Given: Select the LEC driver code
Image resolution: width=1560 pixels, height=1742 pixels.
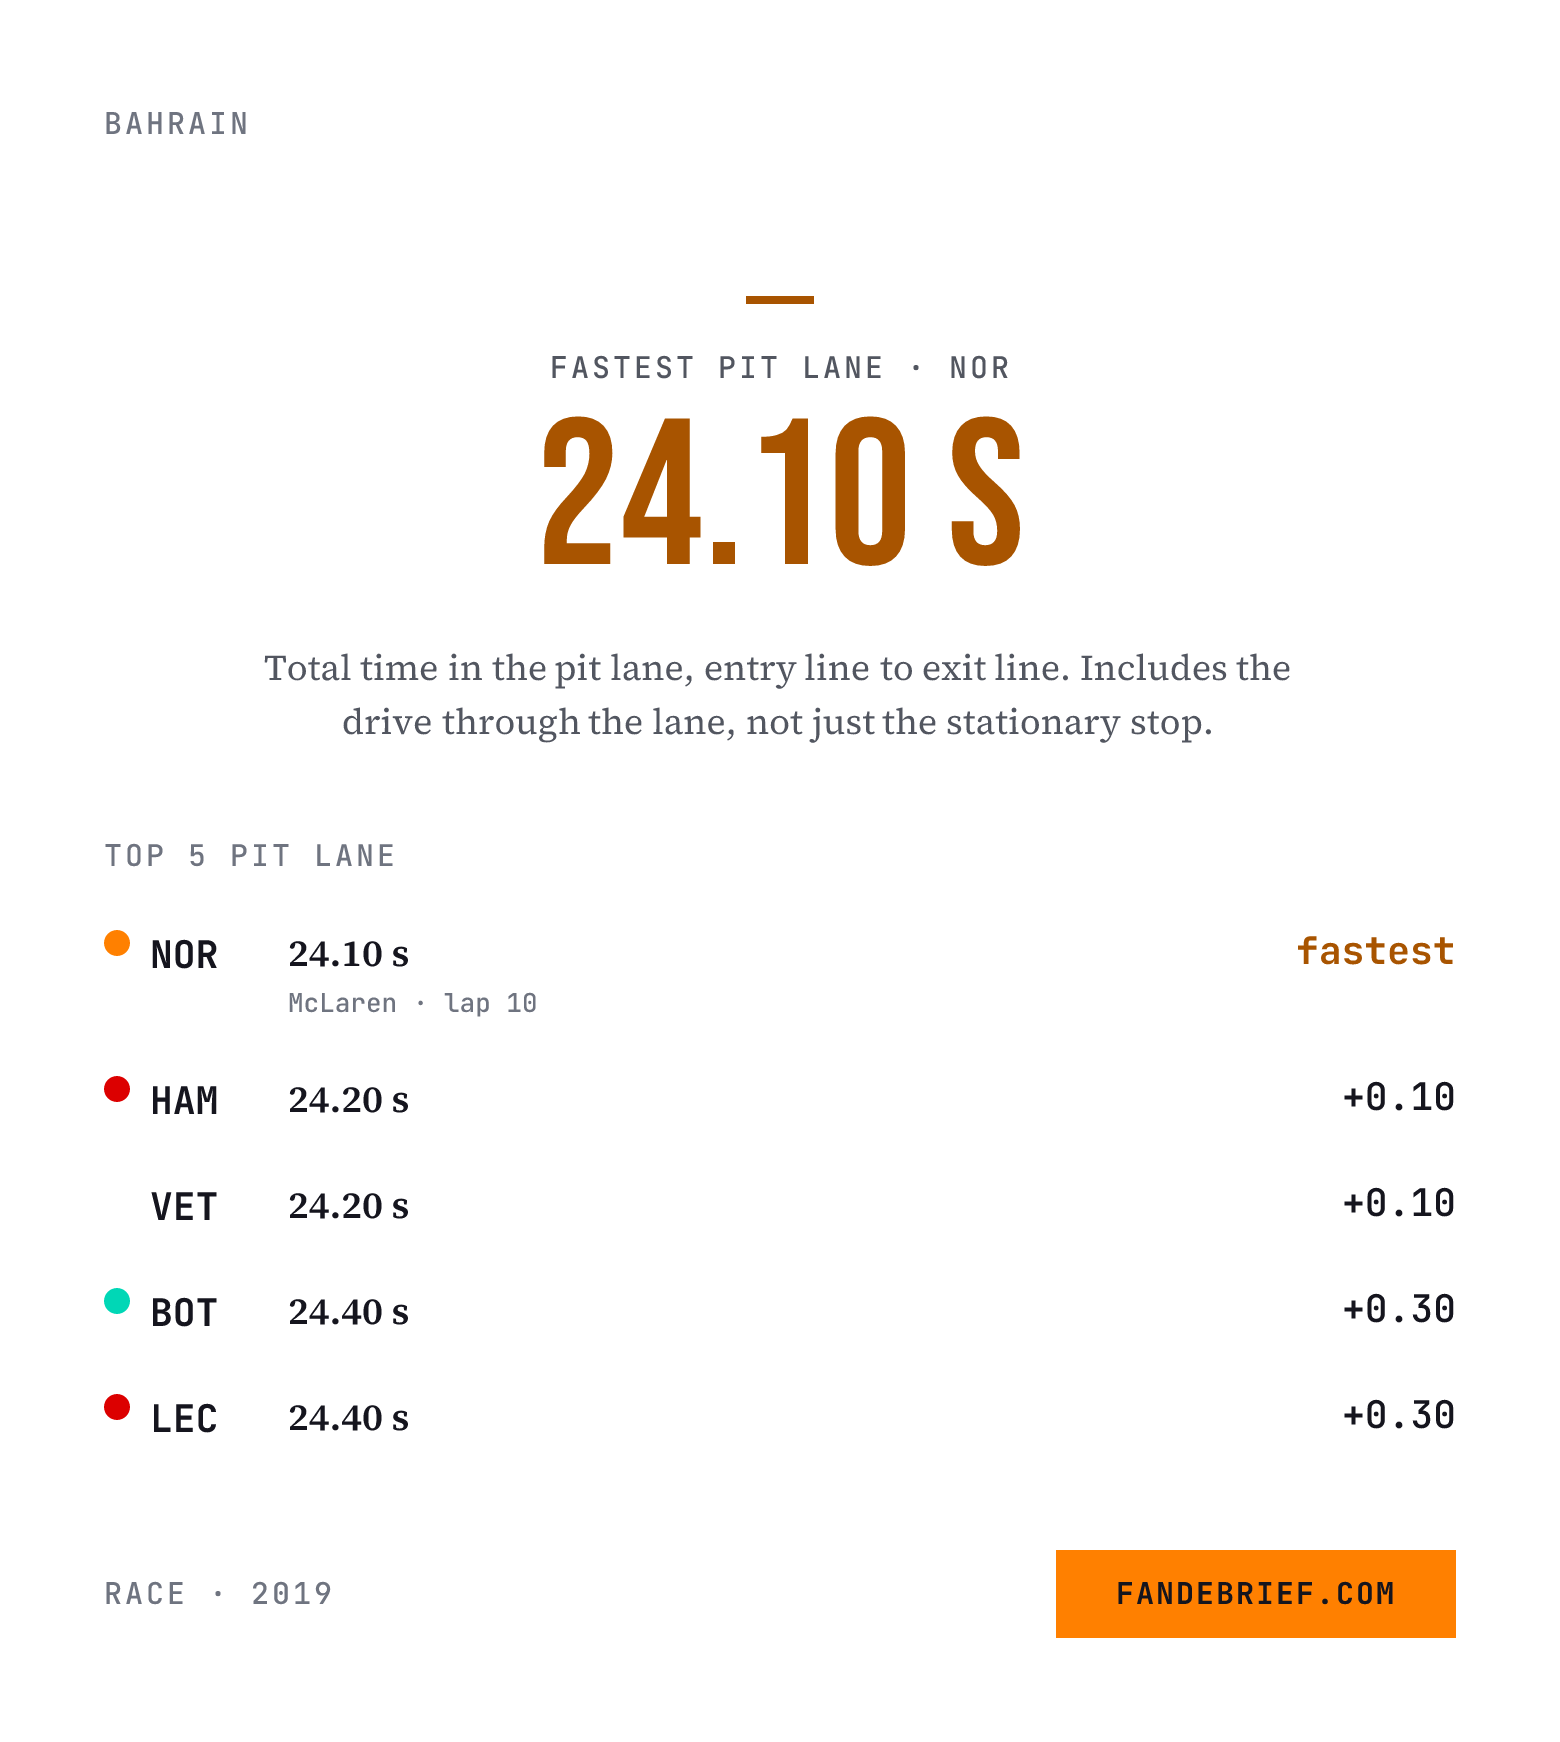Looking at the screenshot, I should point(184,1419).
